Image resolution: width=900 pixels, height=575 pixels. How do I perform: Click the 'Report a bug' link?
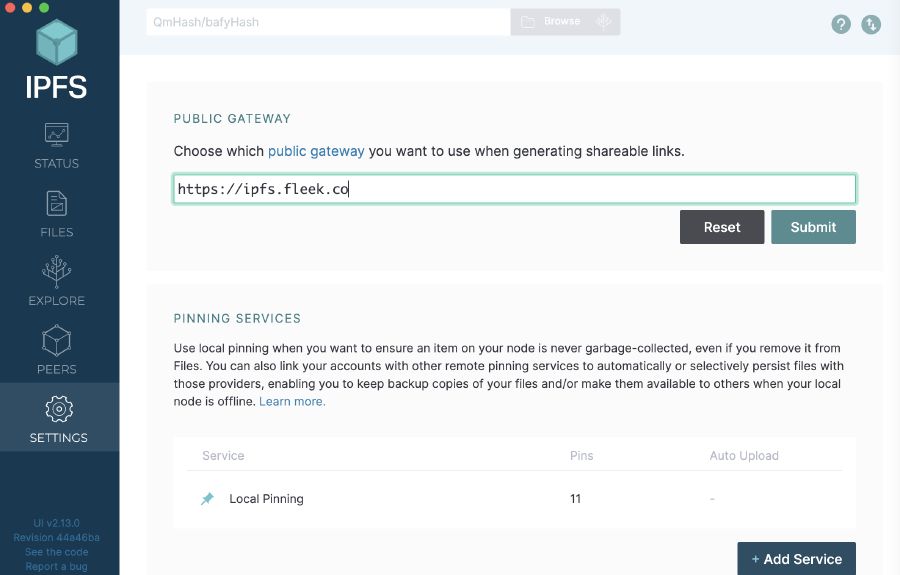[57, 567]
